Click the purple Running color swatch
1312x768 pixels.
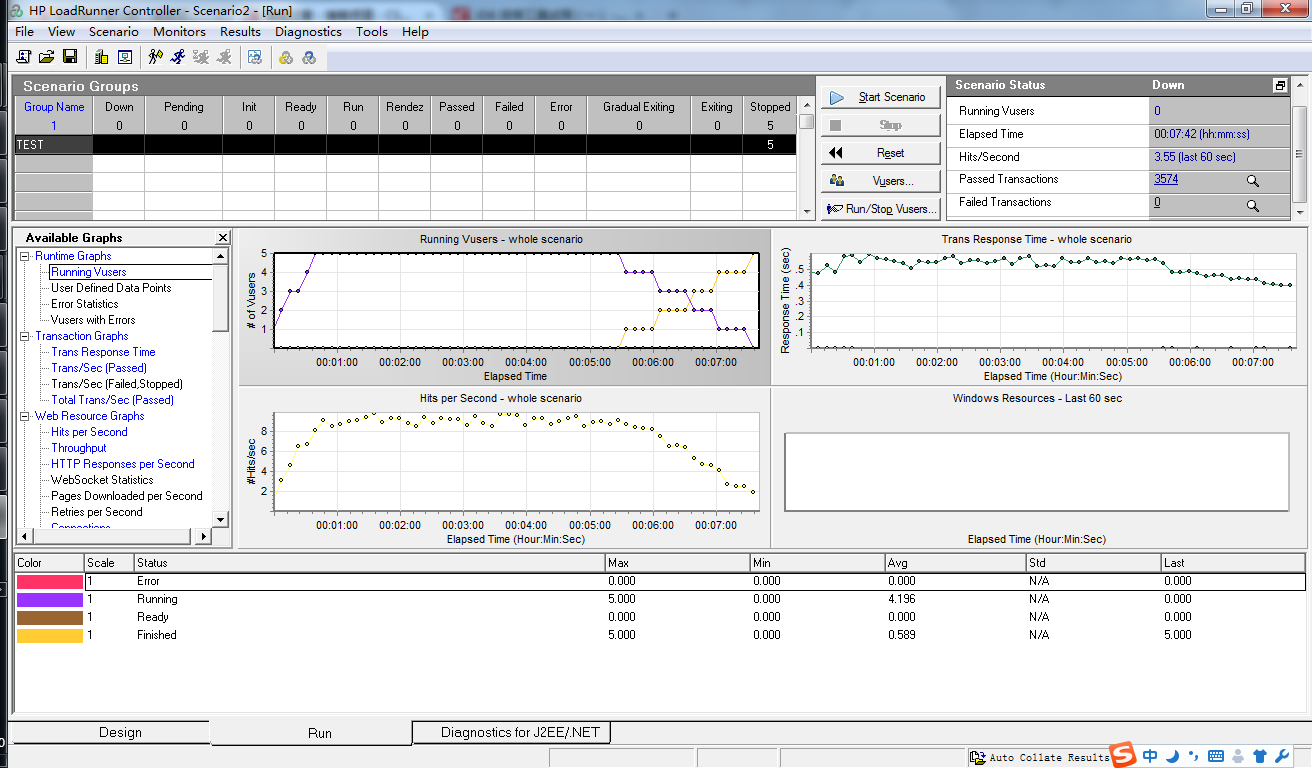50,599
